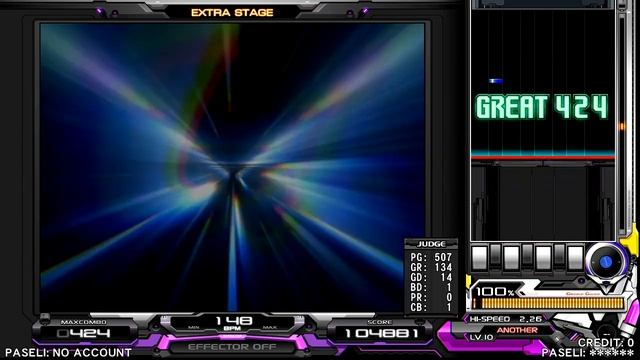Tap key 5, the third white key
640x360 pixels.
point(543,258)
